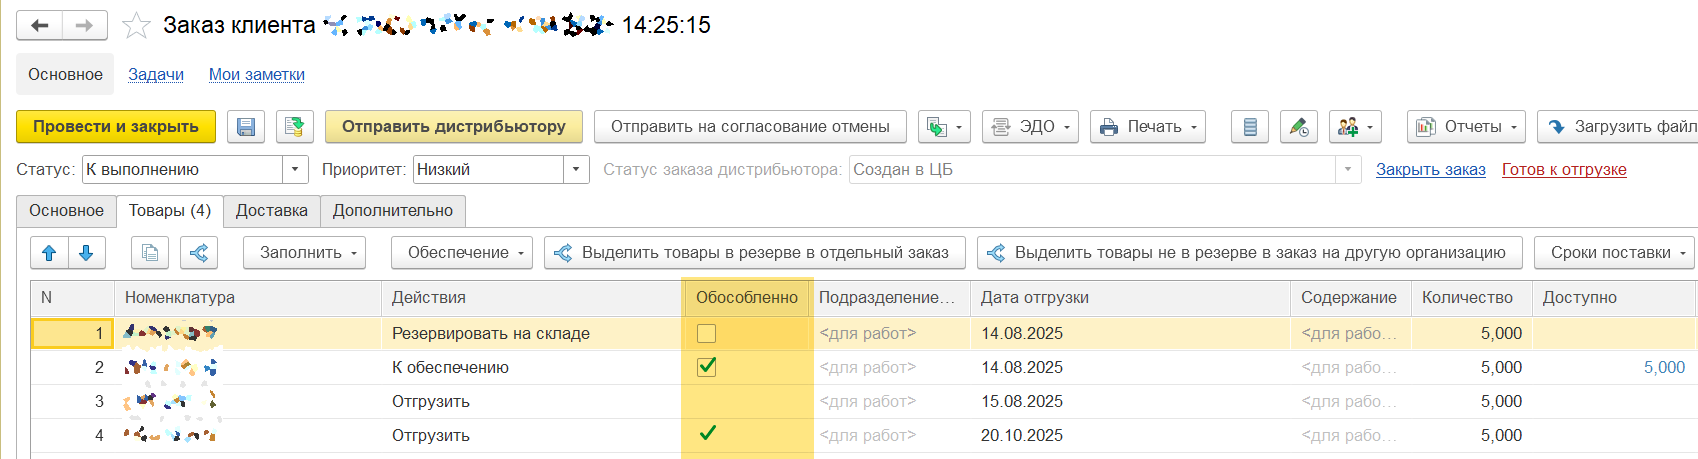Click the split row icon
This screenshot has width=1698, height=459.
(x=199, y=253)
